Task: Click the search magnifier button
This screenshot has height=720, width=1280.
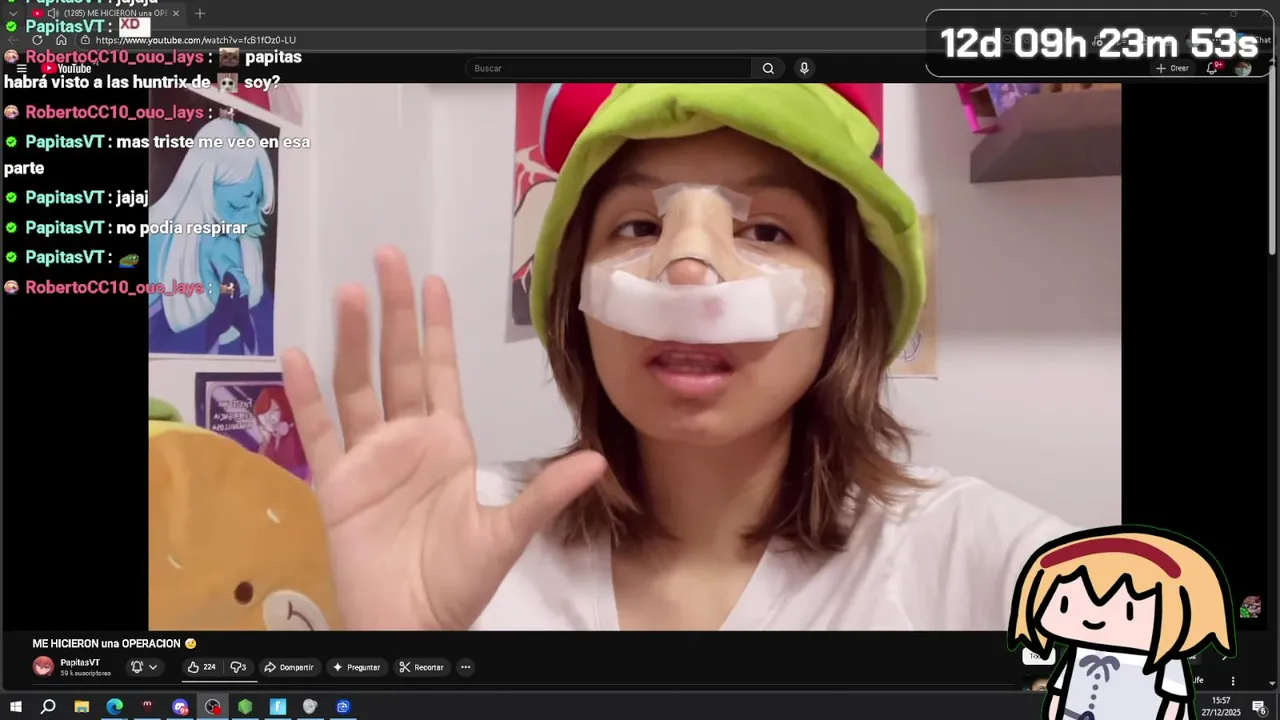Action: (x=768, y=68)
